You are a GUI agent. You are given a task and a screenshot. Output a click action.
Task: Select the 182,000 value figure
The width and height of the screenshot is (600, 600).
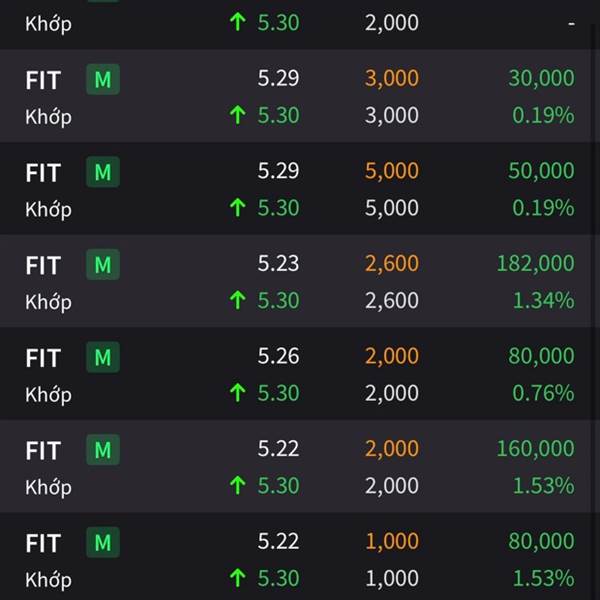coord(535,264)
